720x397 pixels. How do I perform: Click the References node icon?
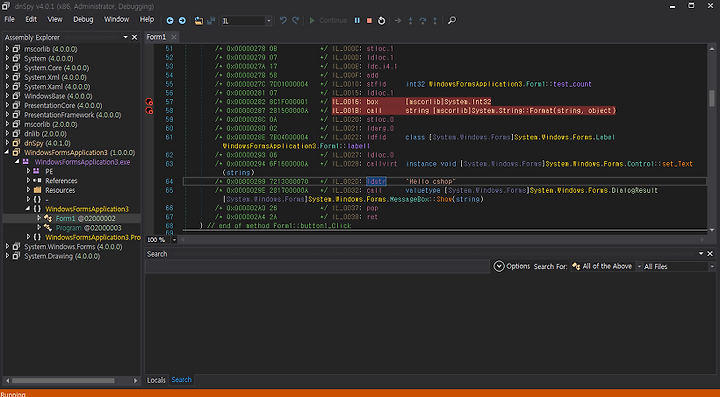(37, 180)
